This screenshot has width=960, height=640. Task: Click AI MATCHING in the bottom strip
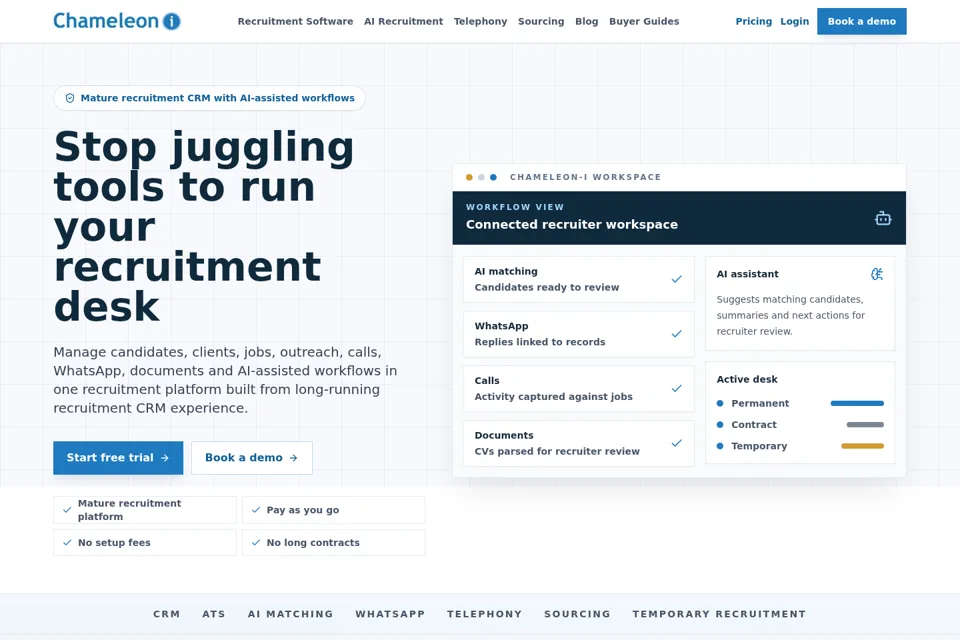[290, 614]
